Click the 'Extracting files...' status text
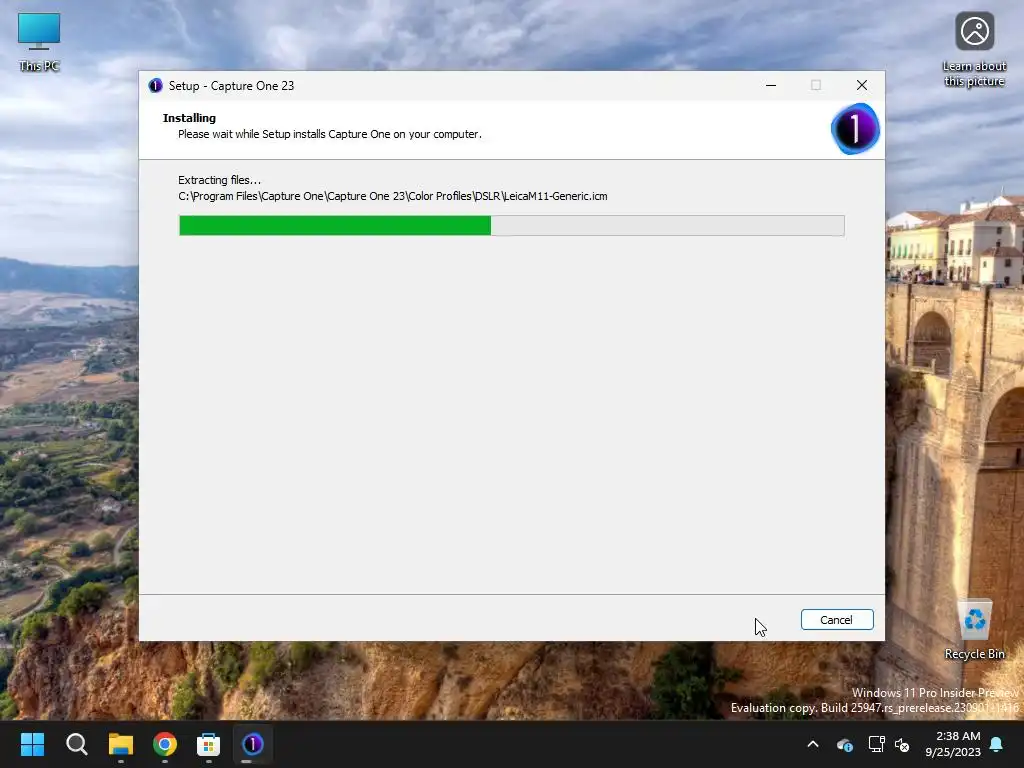 point(219,180)
